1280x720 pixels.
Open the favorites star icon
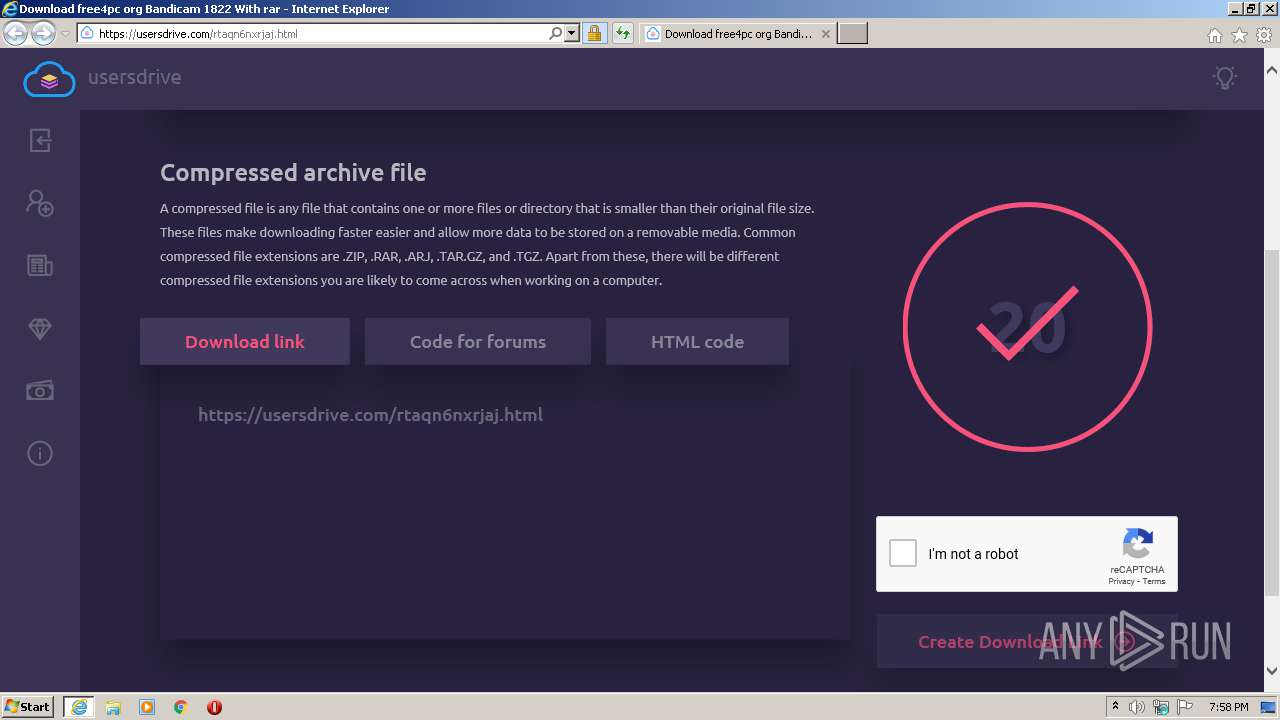click(1239, 35)
